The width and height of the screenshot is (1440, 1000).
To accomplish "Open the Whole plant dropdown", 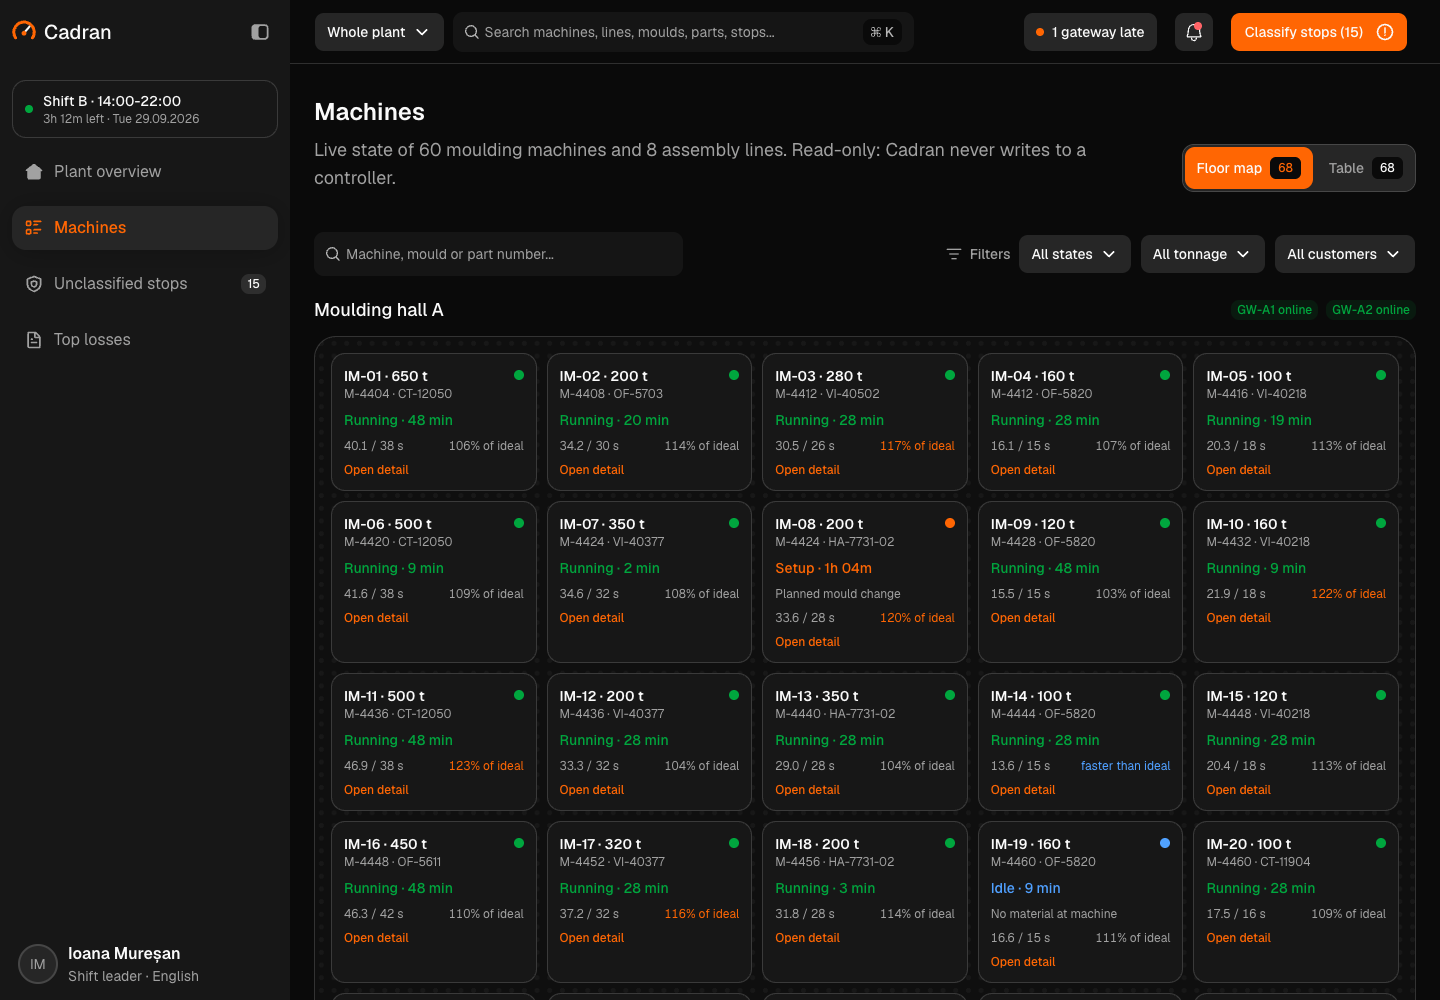I will pos(379,32).
